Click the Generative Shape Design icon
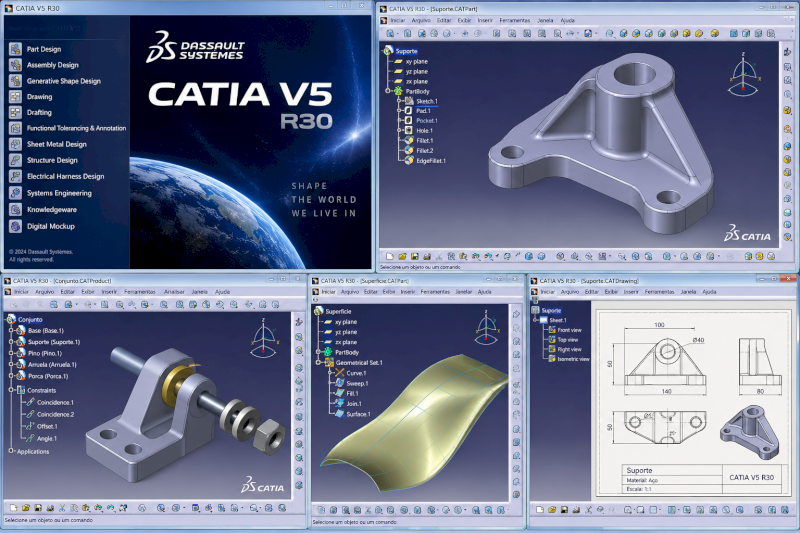Image resolution: width=800 pixels, height=533 pixels. 15,81
